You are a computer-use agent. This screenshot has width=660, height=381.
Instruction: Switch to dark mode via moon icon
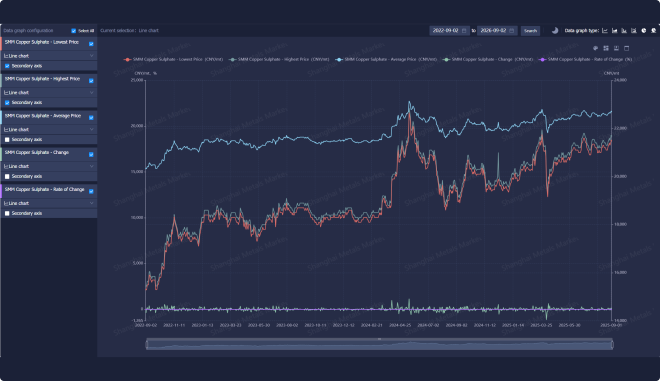[x=555, y=30]
